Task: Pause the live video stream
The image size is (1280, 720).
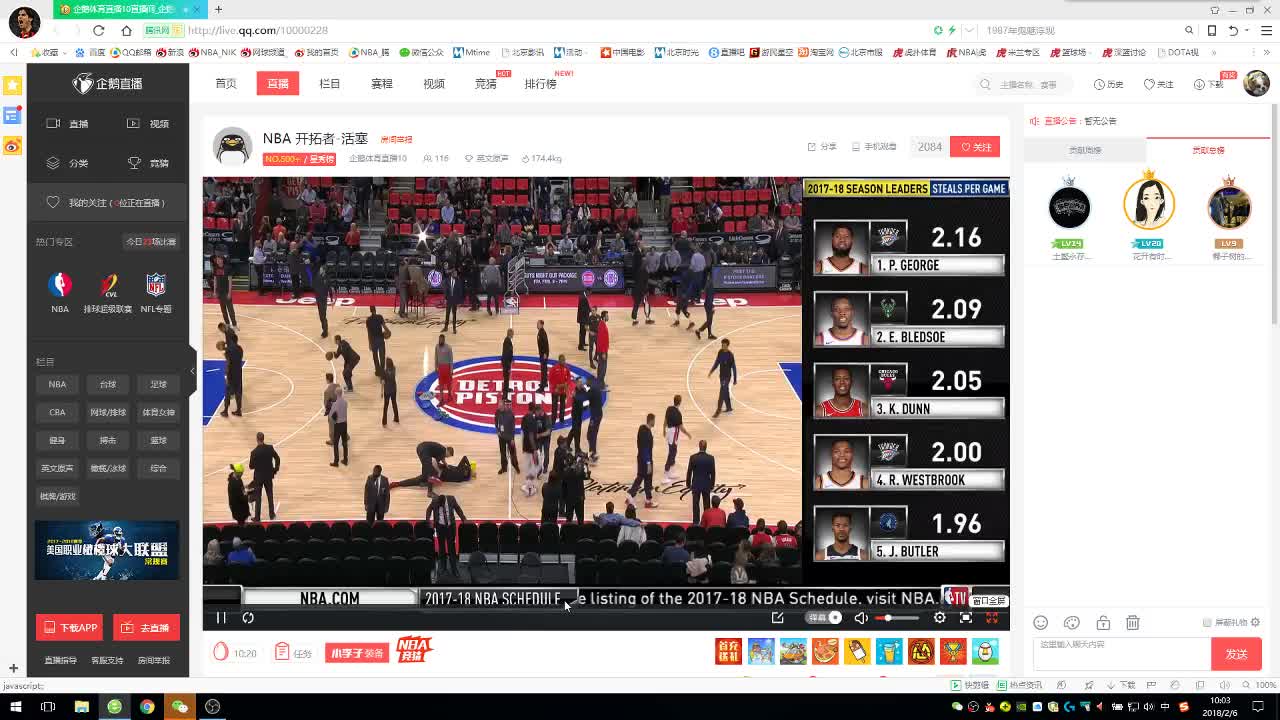Action: click(x=221, y=618)
